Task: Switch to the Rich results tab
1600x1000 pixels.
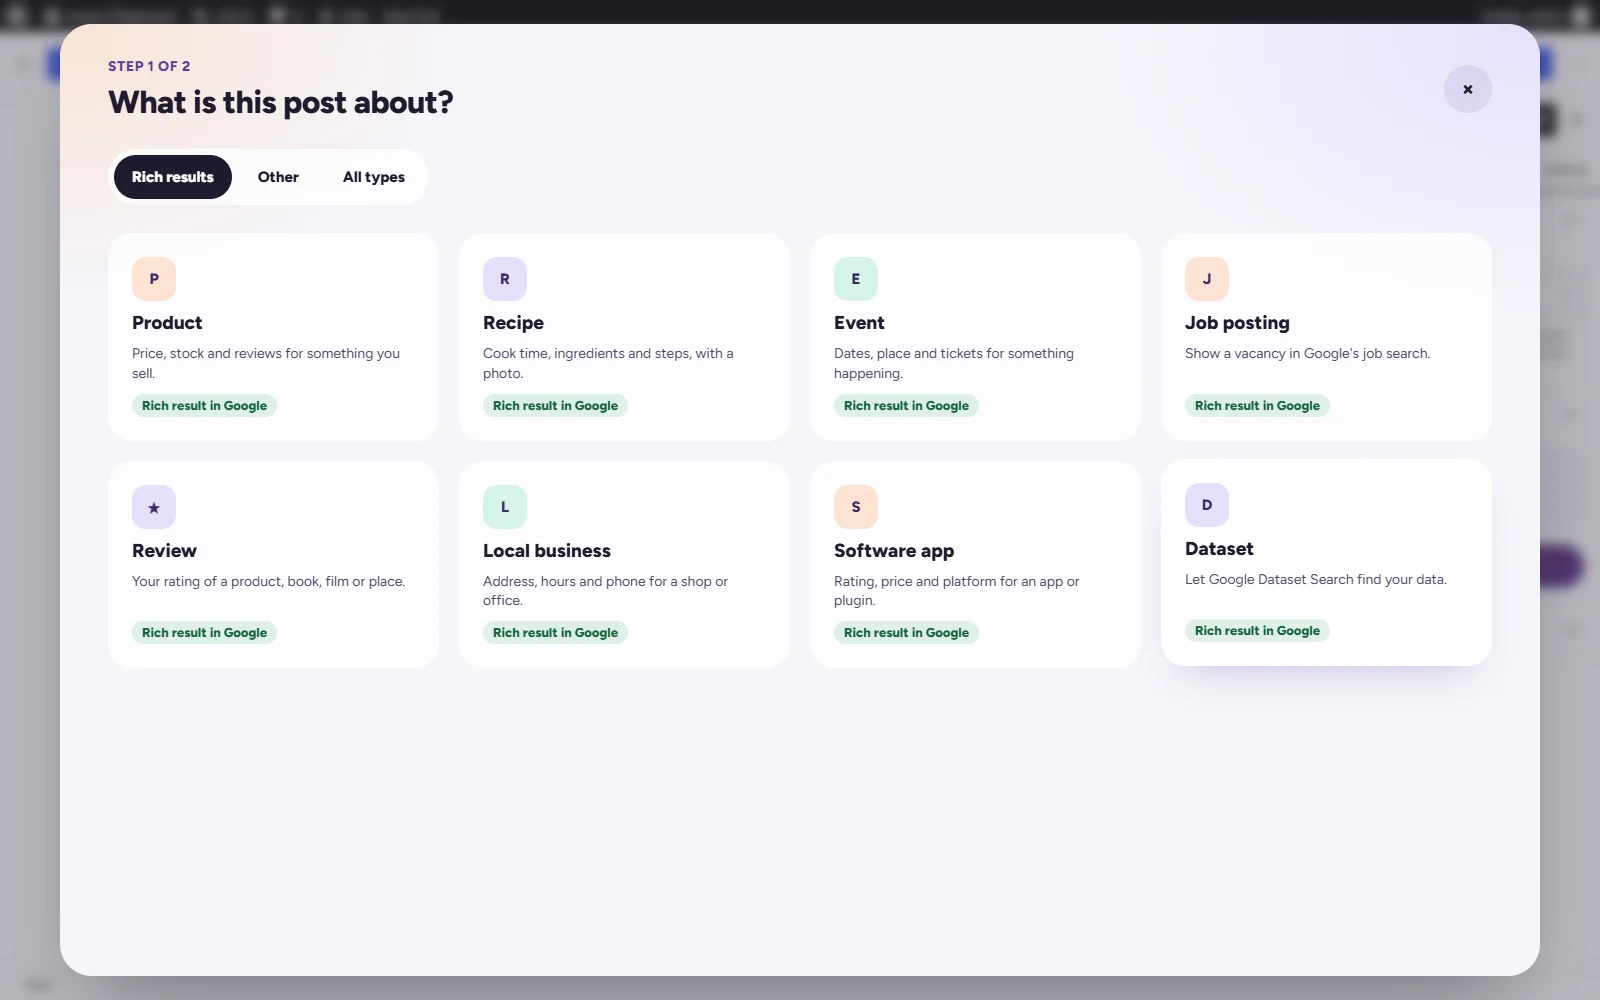Action: tap(173, 177)
